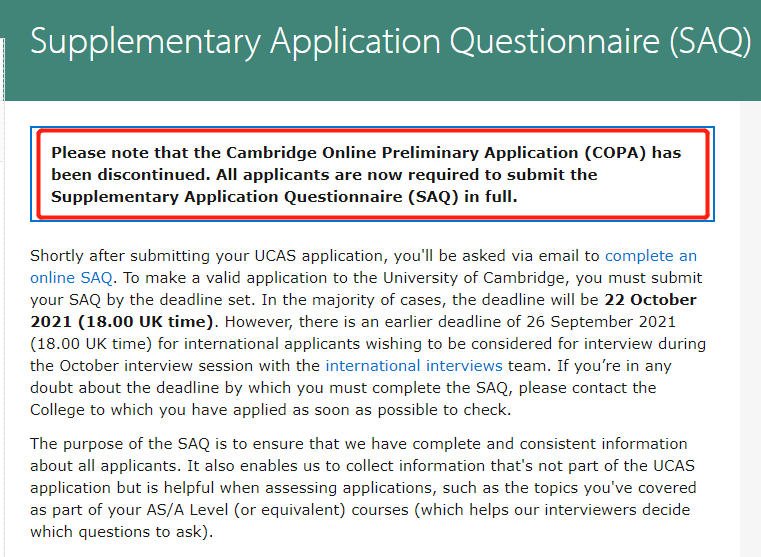Follow the "online SAQ" link continuation
Image resolution: width=761 pixels, height=557 pixels.
coord(71,278)
